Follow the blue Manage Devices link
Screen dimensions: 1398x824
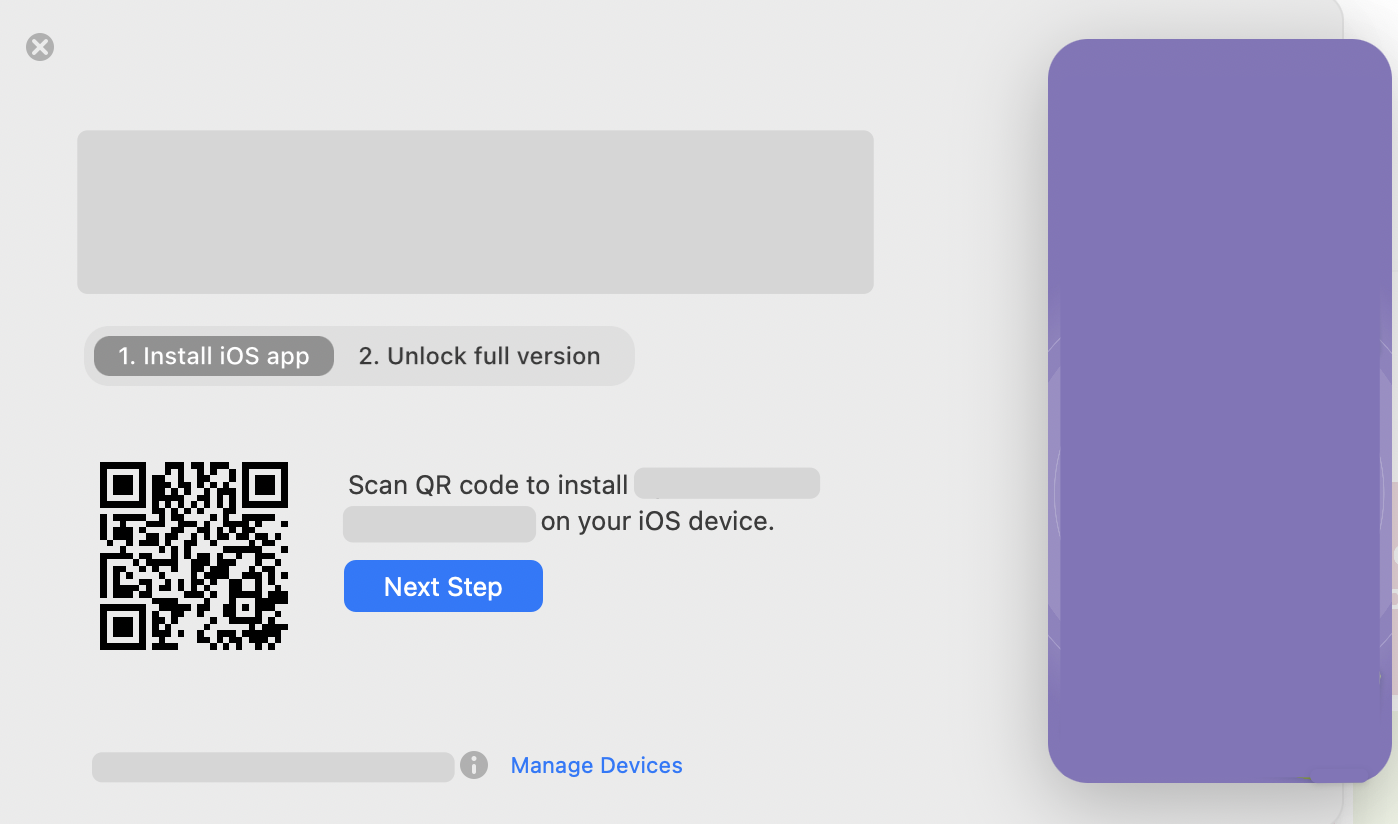pyautogui.click(x=596, y=765)
